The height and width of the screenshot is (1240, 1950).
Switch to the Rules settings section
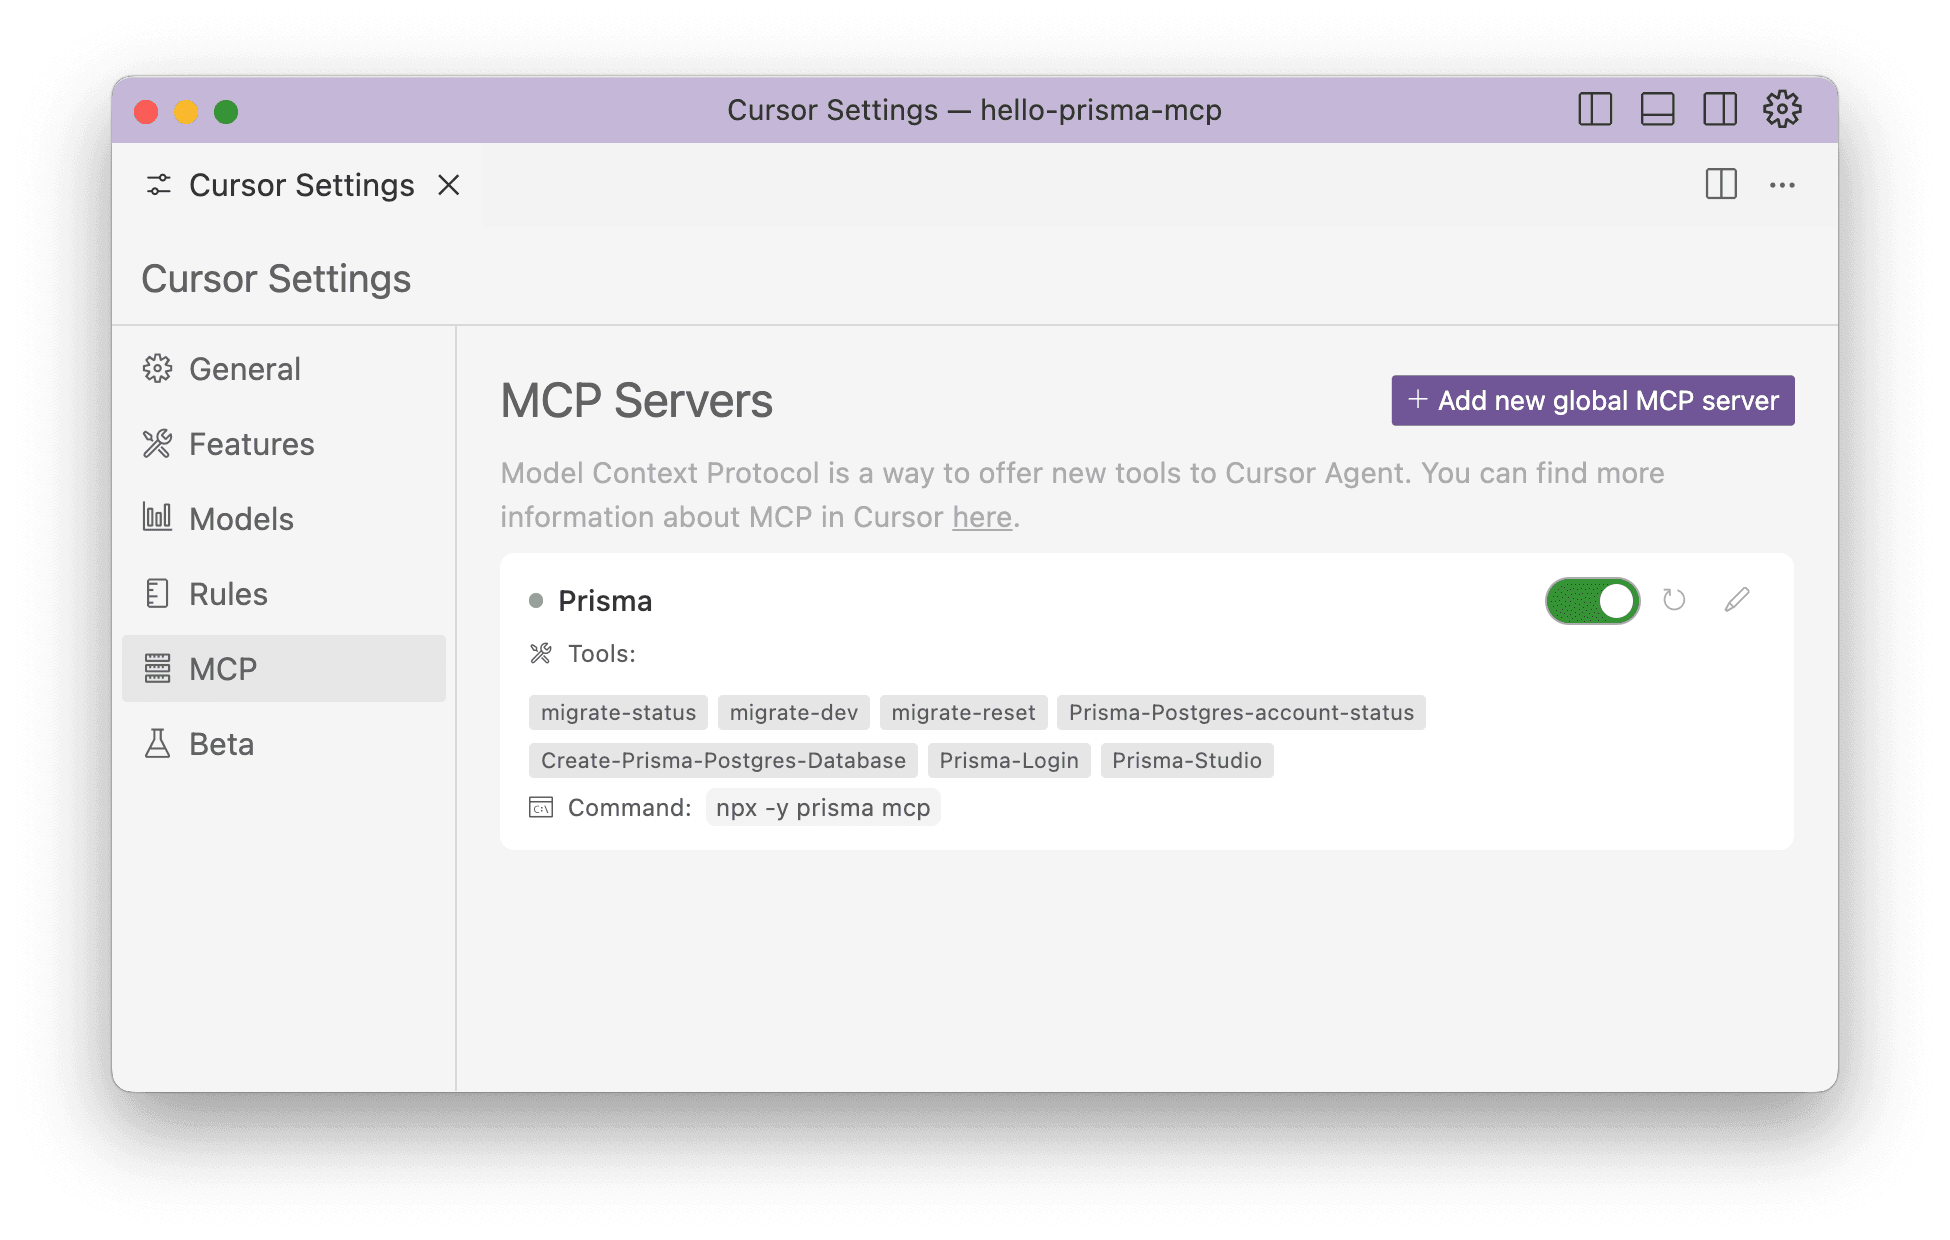228,594
